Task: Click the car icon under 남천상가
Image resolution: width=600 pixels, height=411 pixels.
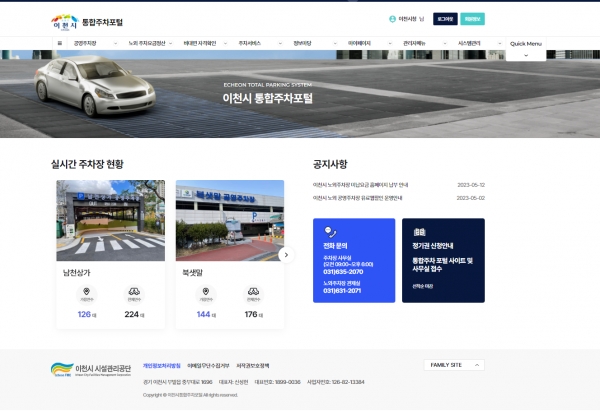Action: coord(133,292)
